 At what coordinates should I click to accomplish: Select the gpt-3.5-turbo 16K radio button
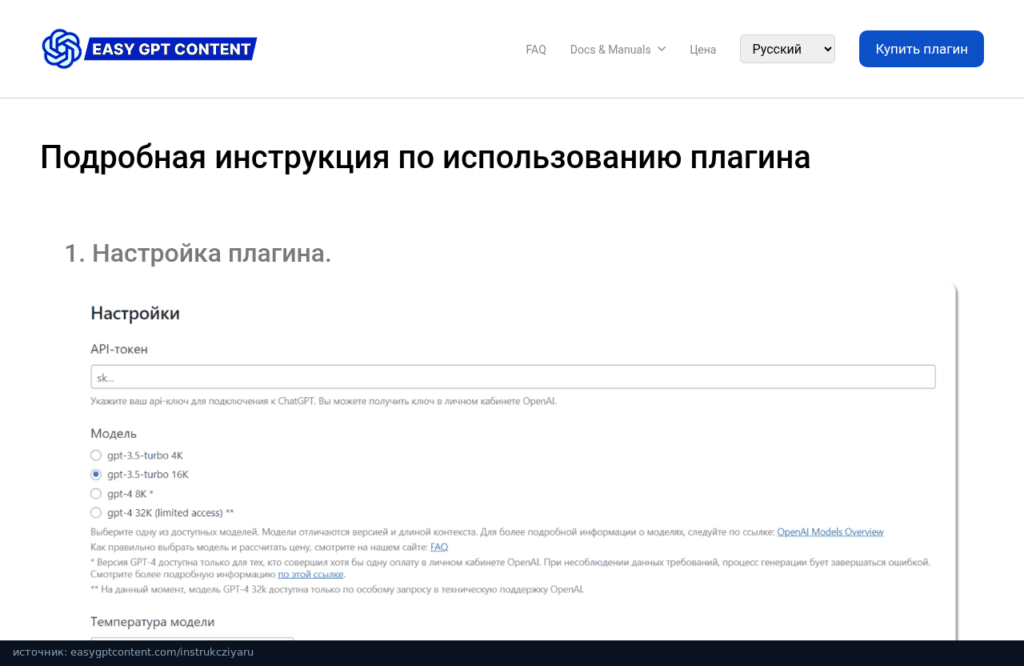pyautogui.click(x=96, y=474)
